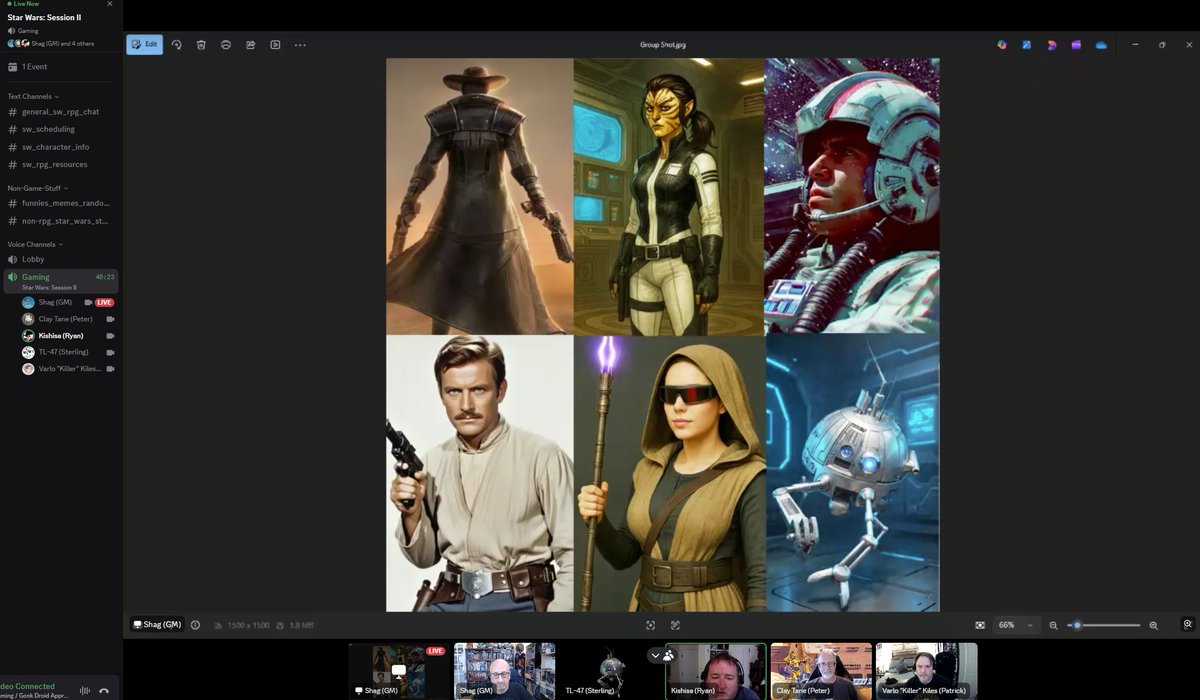Open TL-47 (Sterling) video tile

[610, 671]
